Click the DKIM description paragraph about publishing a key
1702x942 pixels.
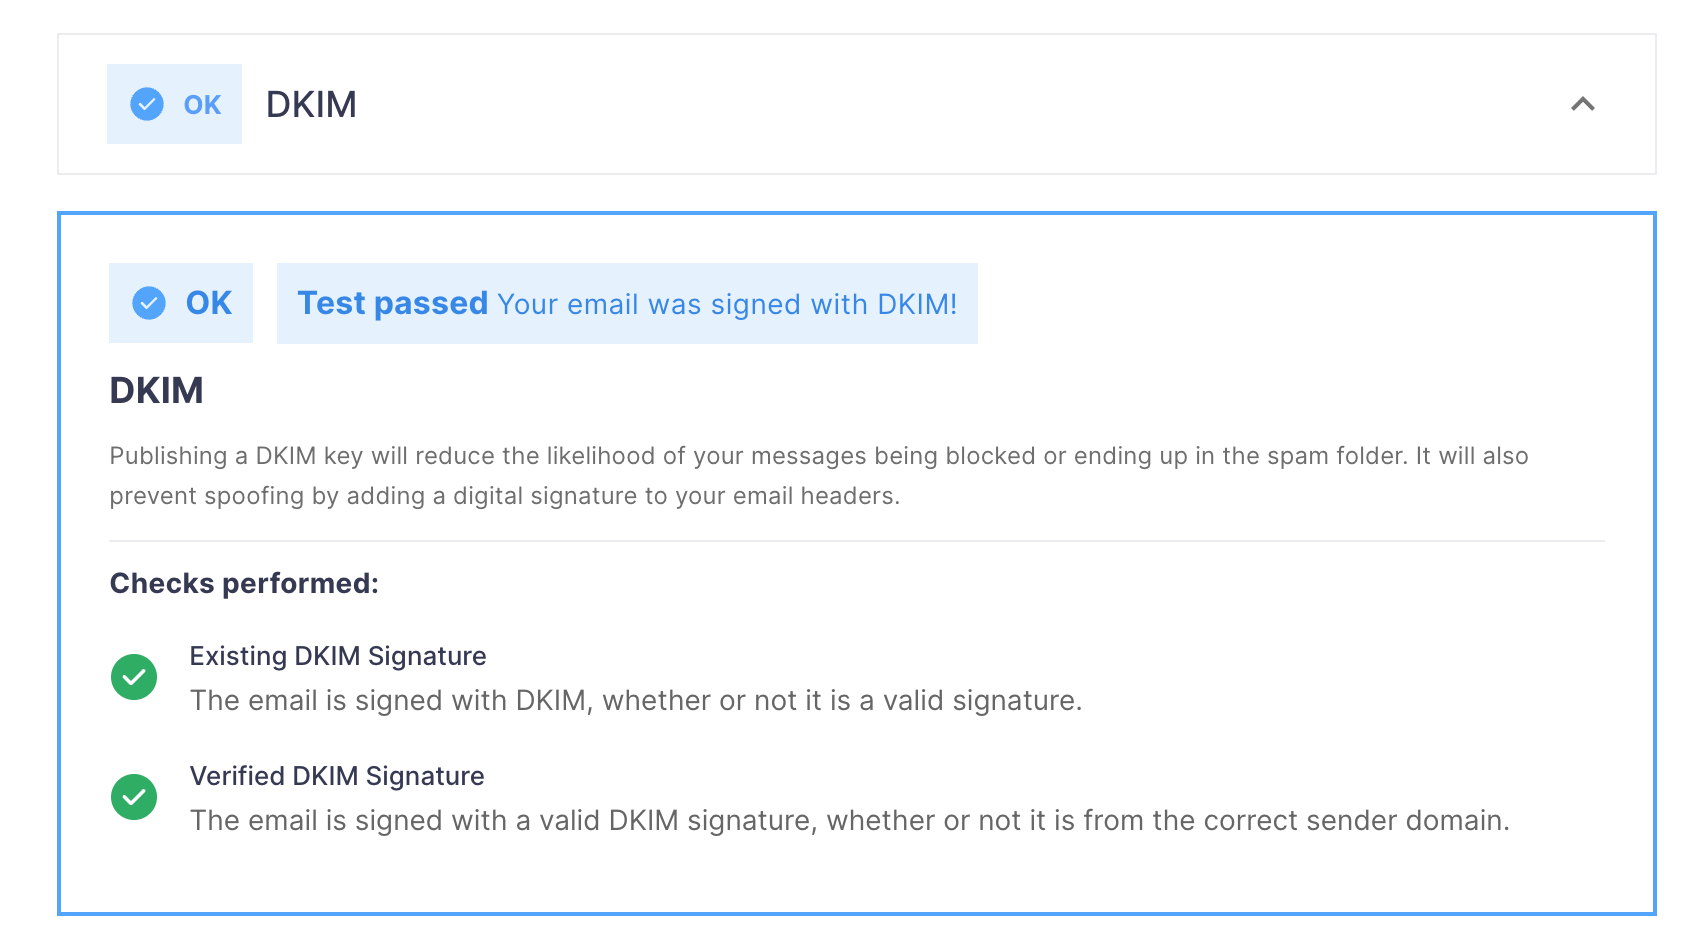click(819, 476)
